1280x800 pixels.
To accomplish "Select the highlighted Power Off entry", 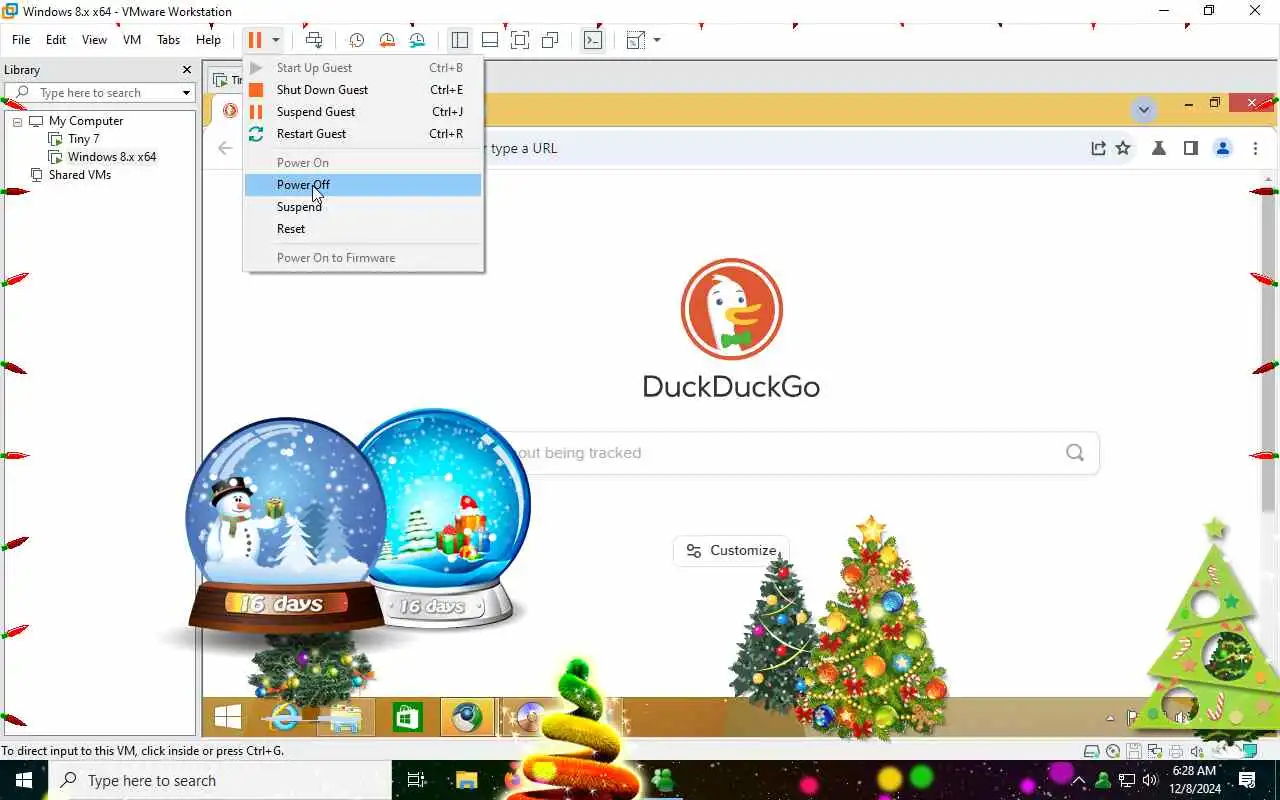I will pos(363,185).
